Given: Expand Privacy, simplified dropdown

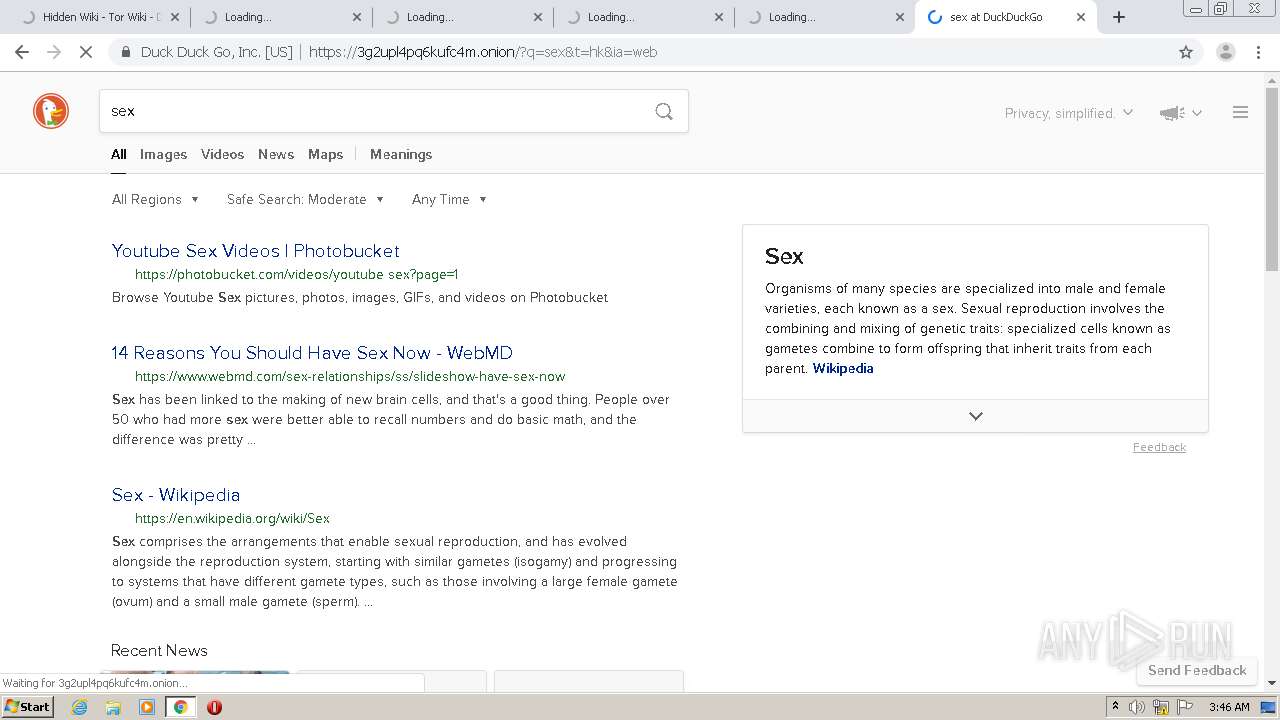Looking at the screenshot, I should [1068, 113].
